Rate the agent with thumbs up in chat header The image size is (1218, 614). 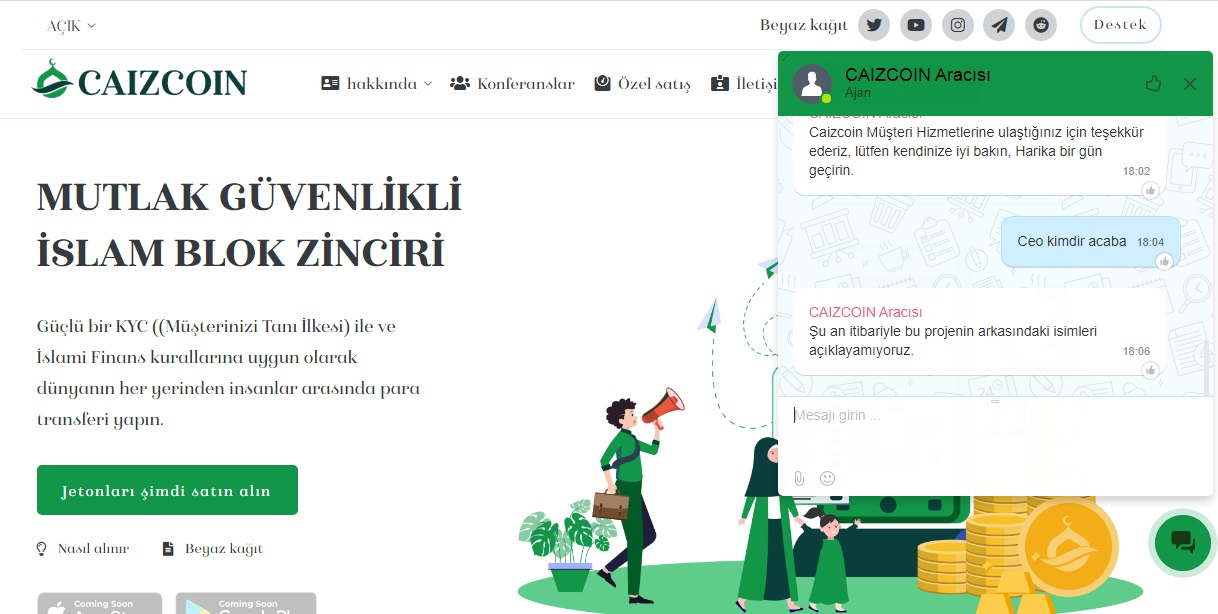1153,84
